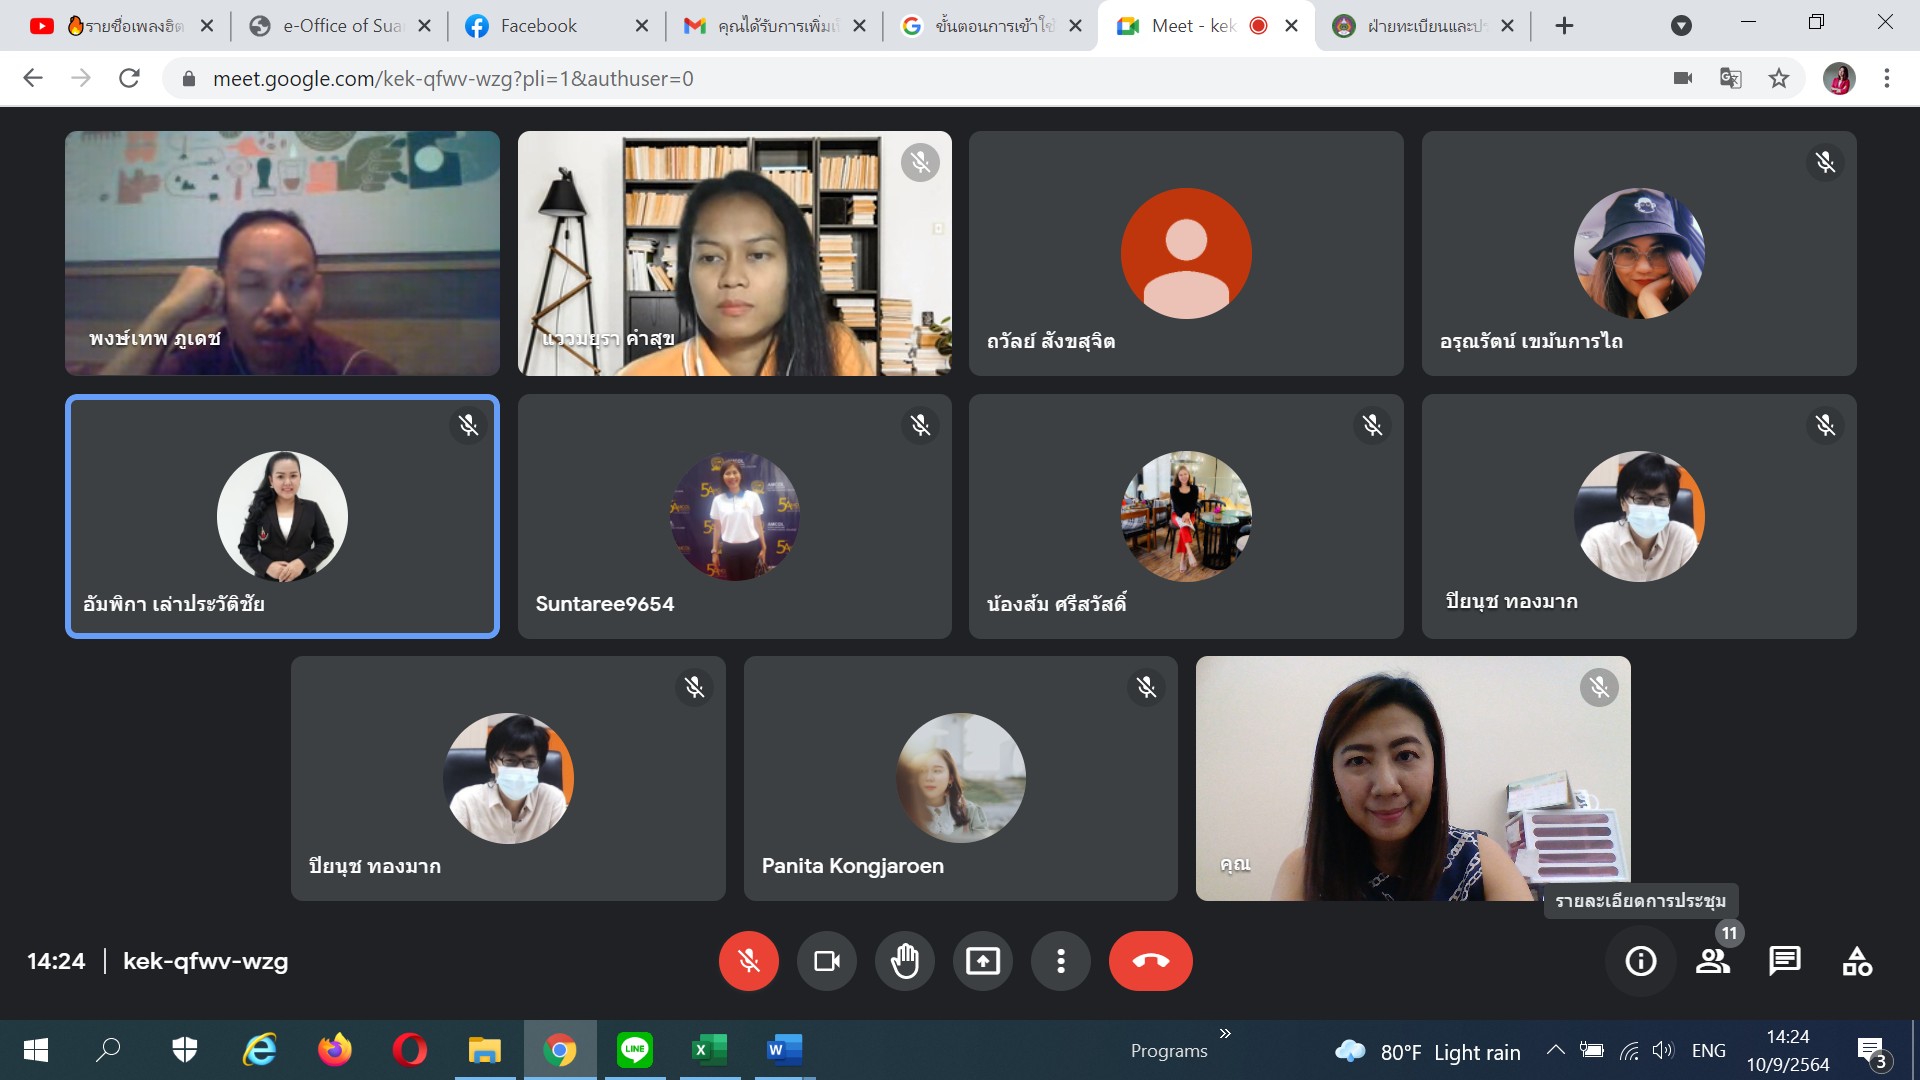Viewport: 1920px width, 1080px height.
Task: Click the raise hand button
Action: tap(904, 961)
